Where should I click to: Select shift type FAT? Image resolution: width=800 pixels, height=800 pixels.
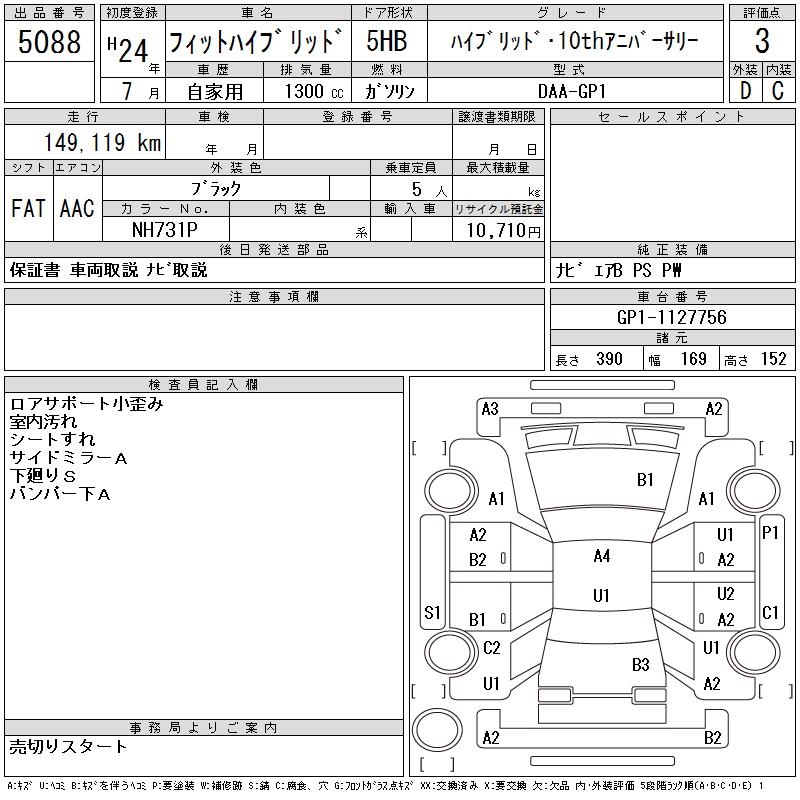(x=28, y=208)
